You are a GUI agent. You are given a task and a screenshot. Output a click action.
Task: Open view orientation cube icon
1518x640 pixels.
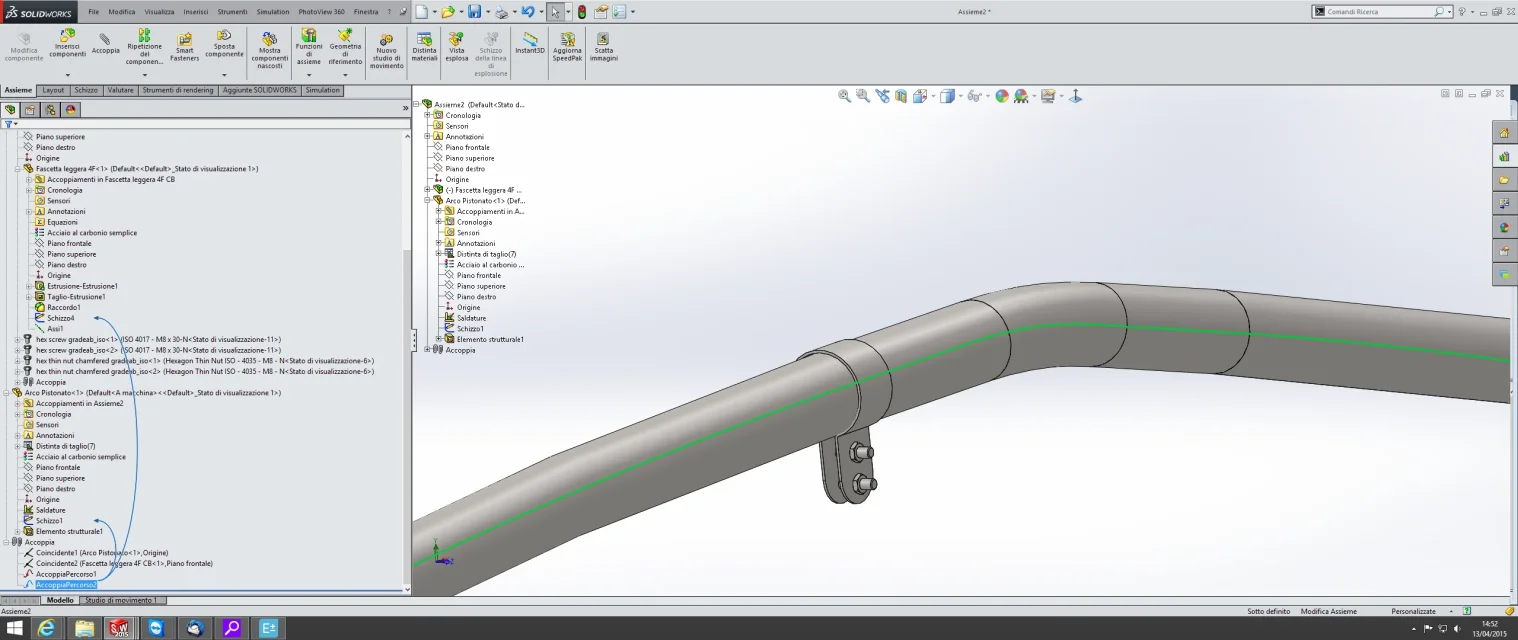(920, 96)
